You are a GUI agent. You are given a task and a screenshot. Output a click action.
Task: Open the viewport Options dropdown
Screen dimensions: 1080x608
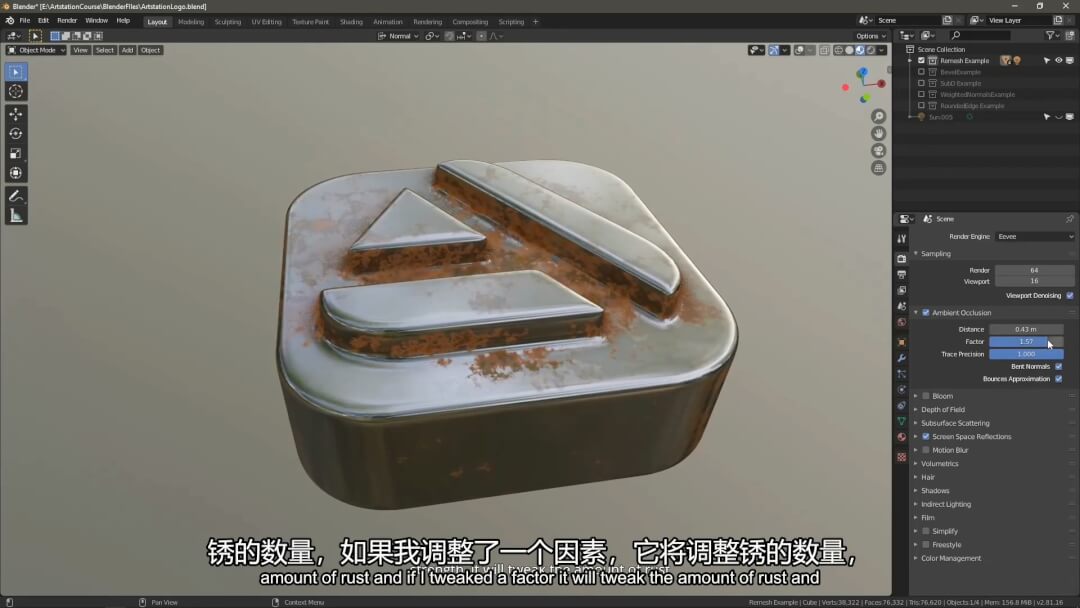(x=871, y=36)
